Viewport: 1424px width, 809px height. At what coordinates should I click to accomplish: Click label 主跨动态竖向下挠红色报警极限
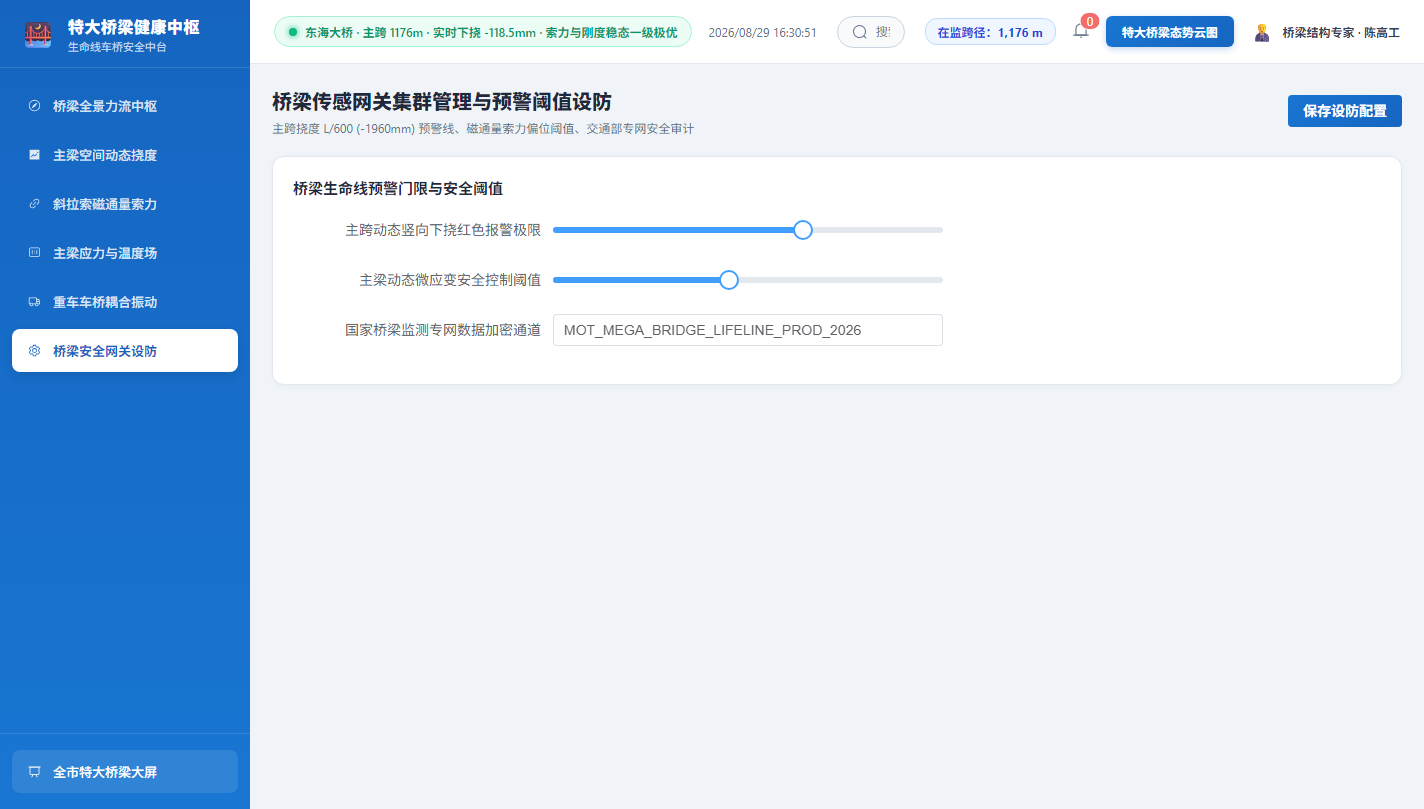(443, 230)
